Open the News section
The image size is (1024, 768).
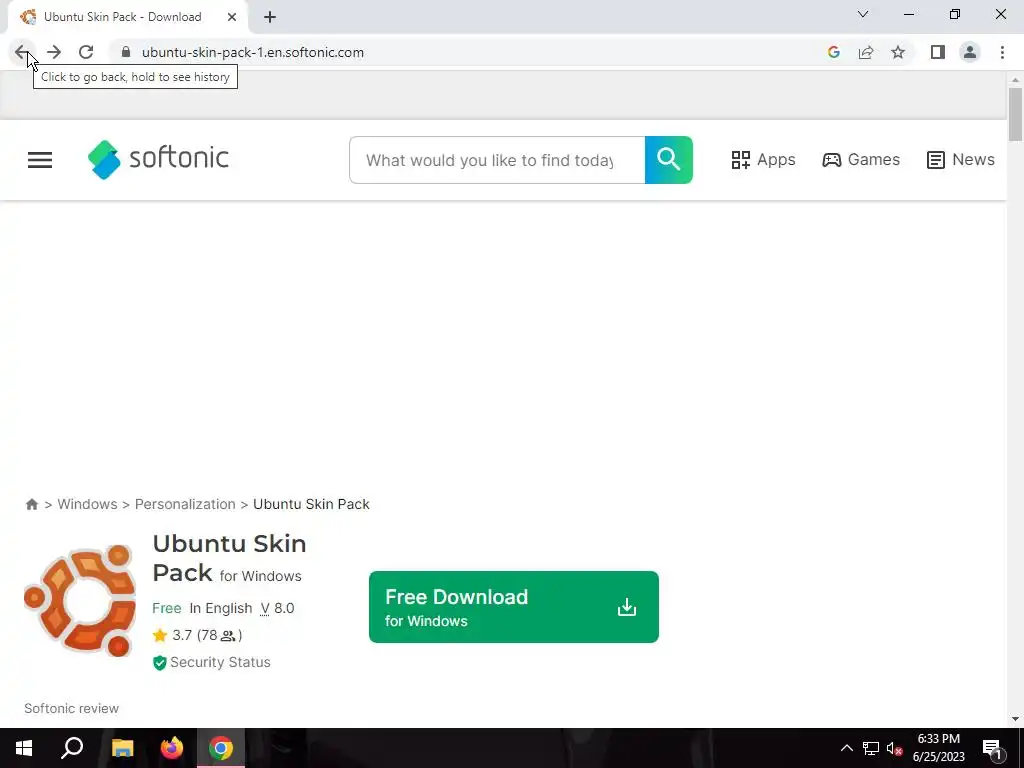(961, 159)
